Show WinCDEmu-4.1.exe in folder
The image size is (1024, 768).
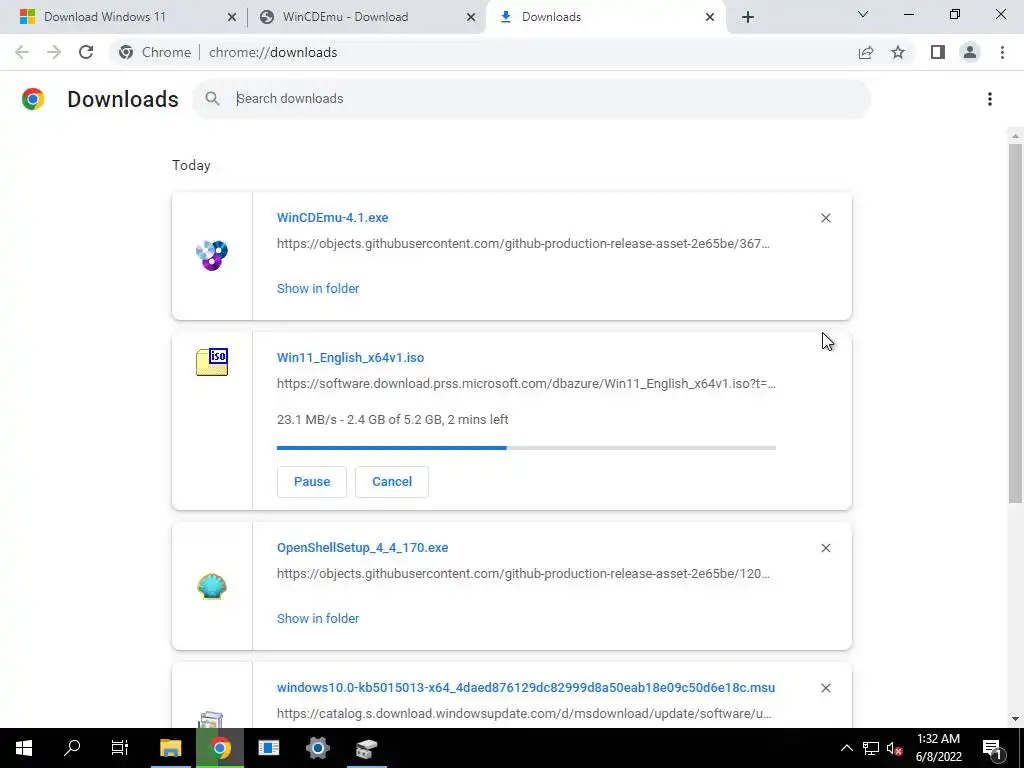coord(318,289)
